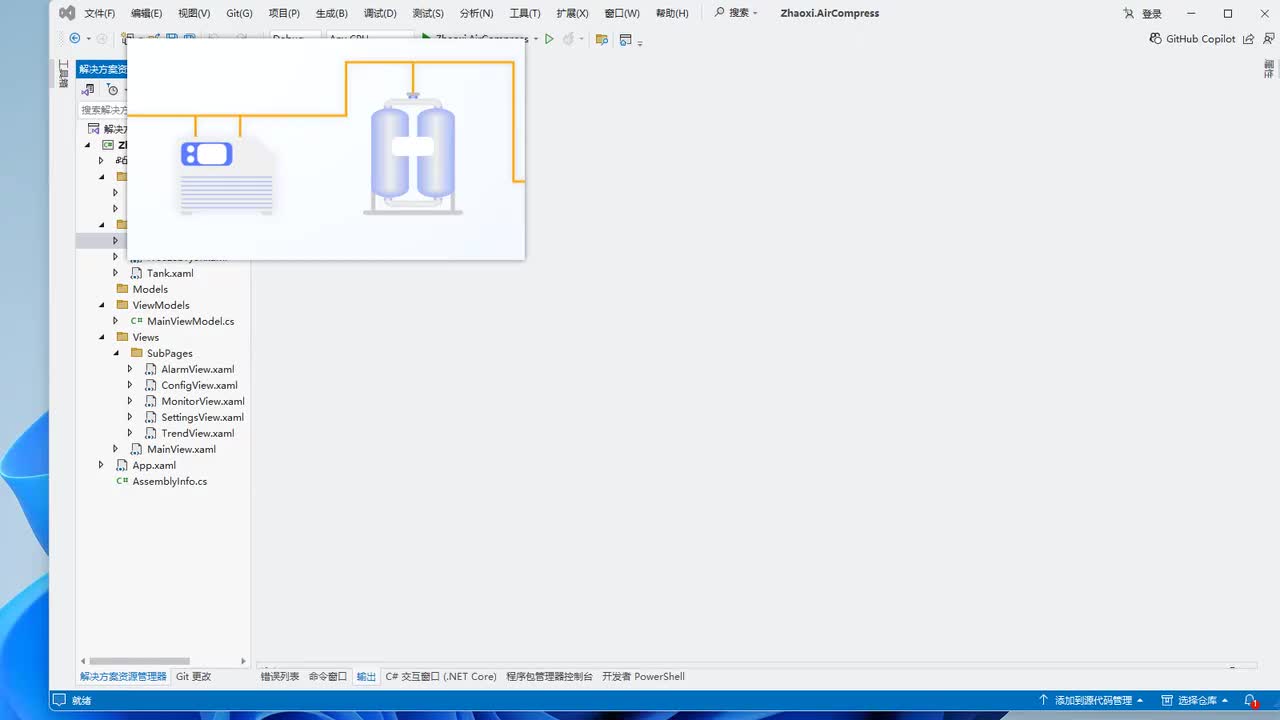This screenshot has height=720, width=1280.
Task: Expand the SettingsView.xaml node
Action: tap(129, 417)
